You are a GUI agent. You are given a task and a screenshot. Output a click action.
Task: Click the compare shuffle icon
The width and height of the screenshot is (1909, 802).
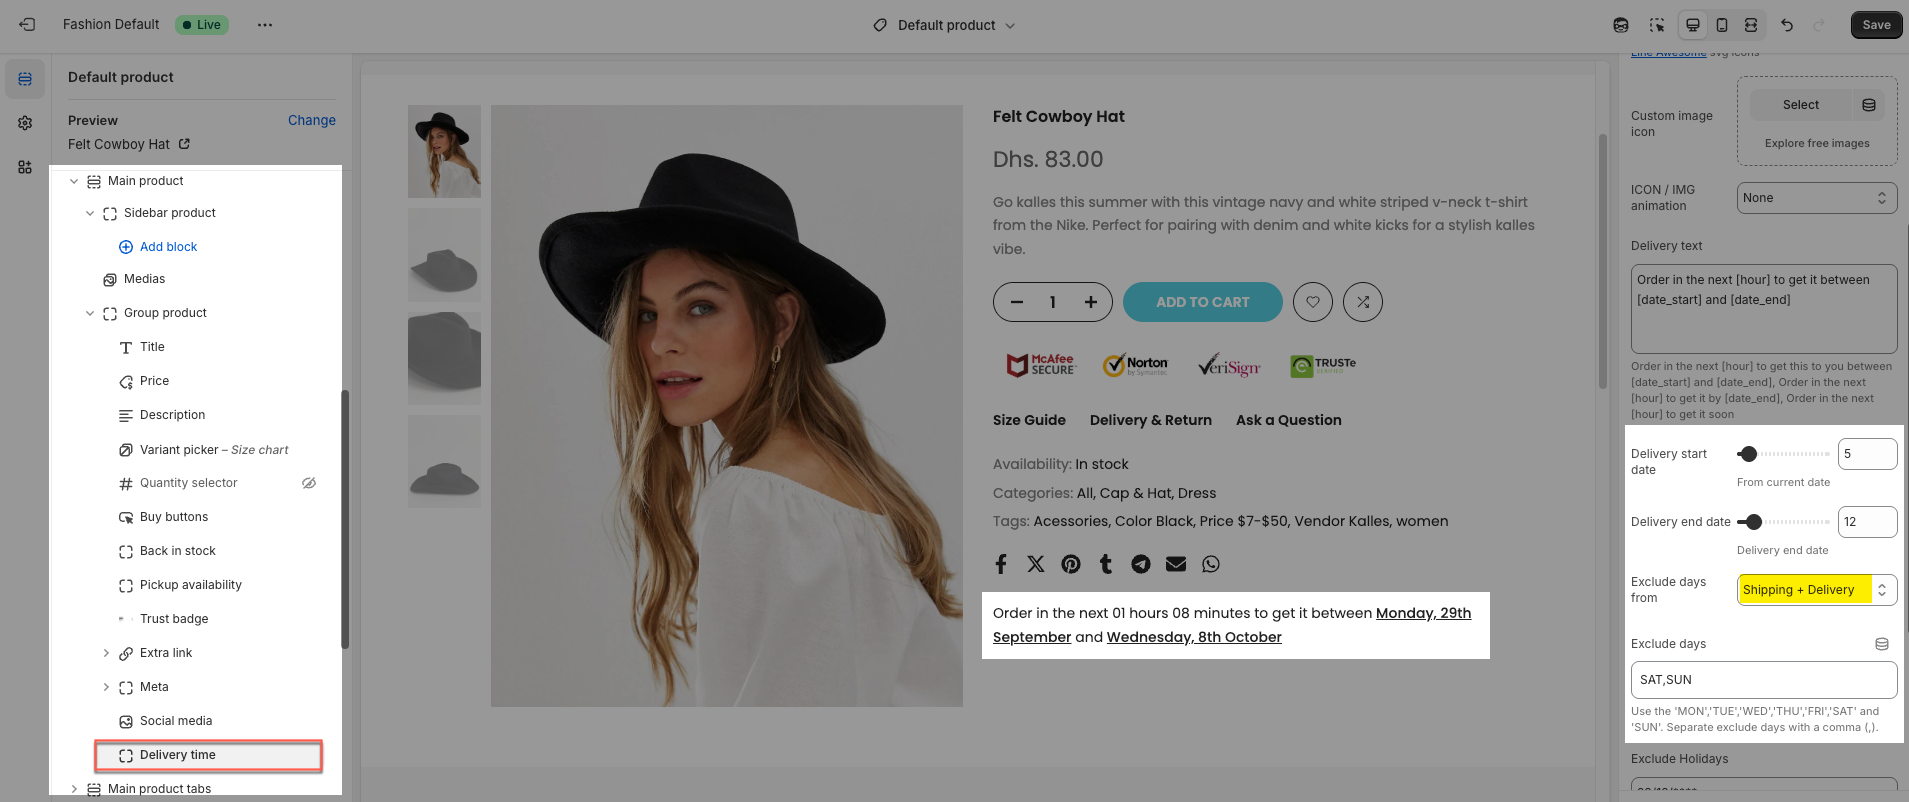1362,302
